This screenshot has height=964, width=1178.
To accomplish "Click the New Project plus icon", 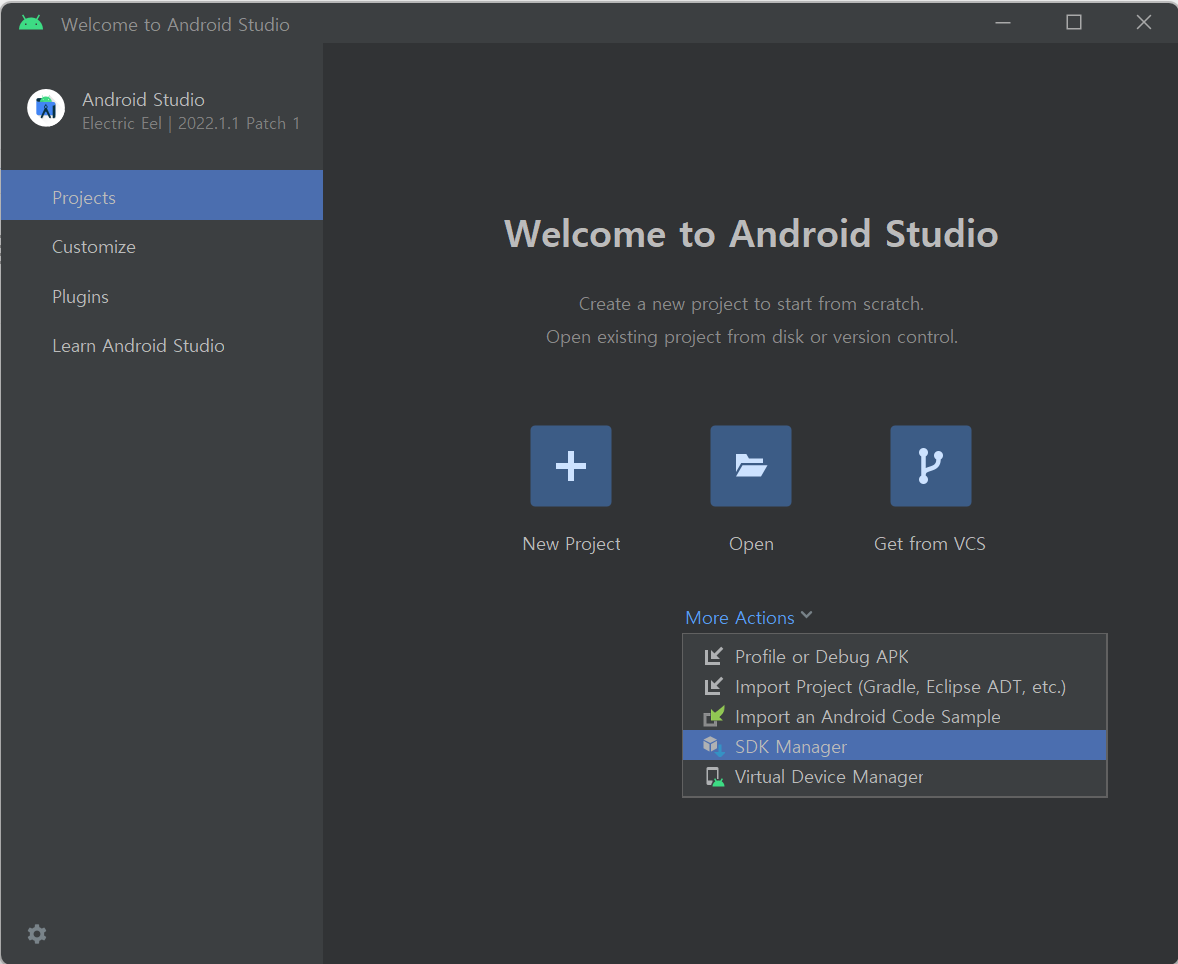I will click(x=571, y=466).
